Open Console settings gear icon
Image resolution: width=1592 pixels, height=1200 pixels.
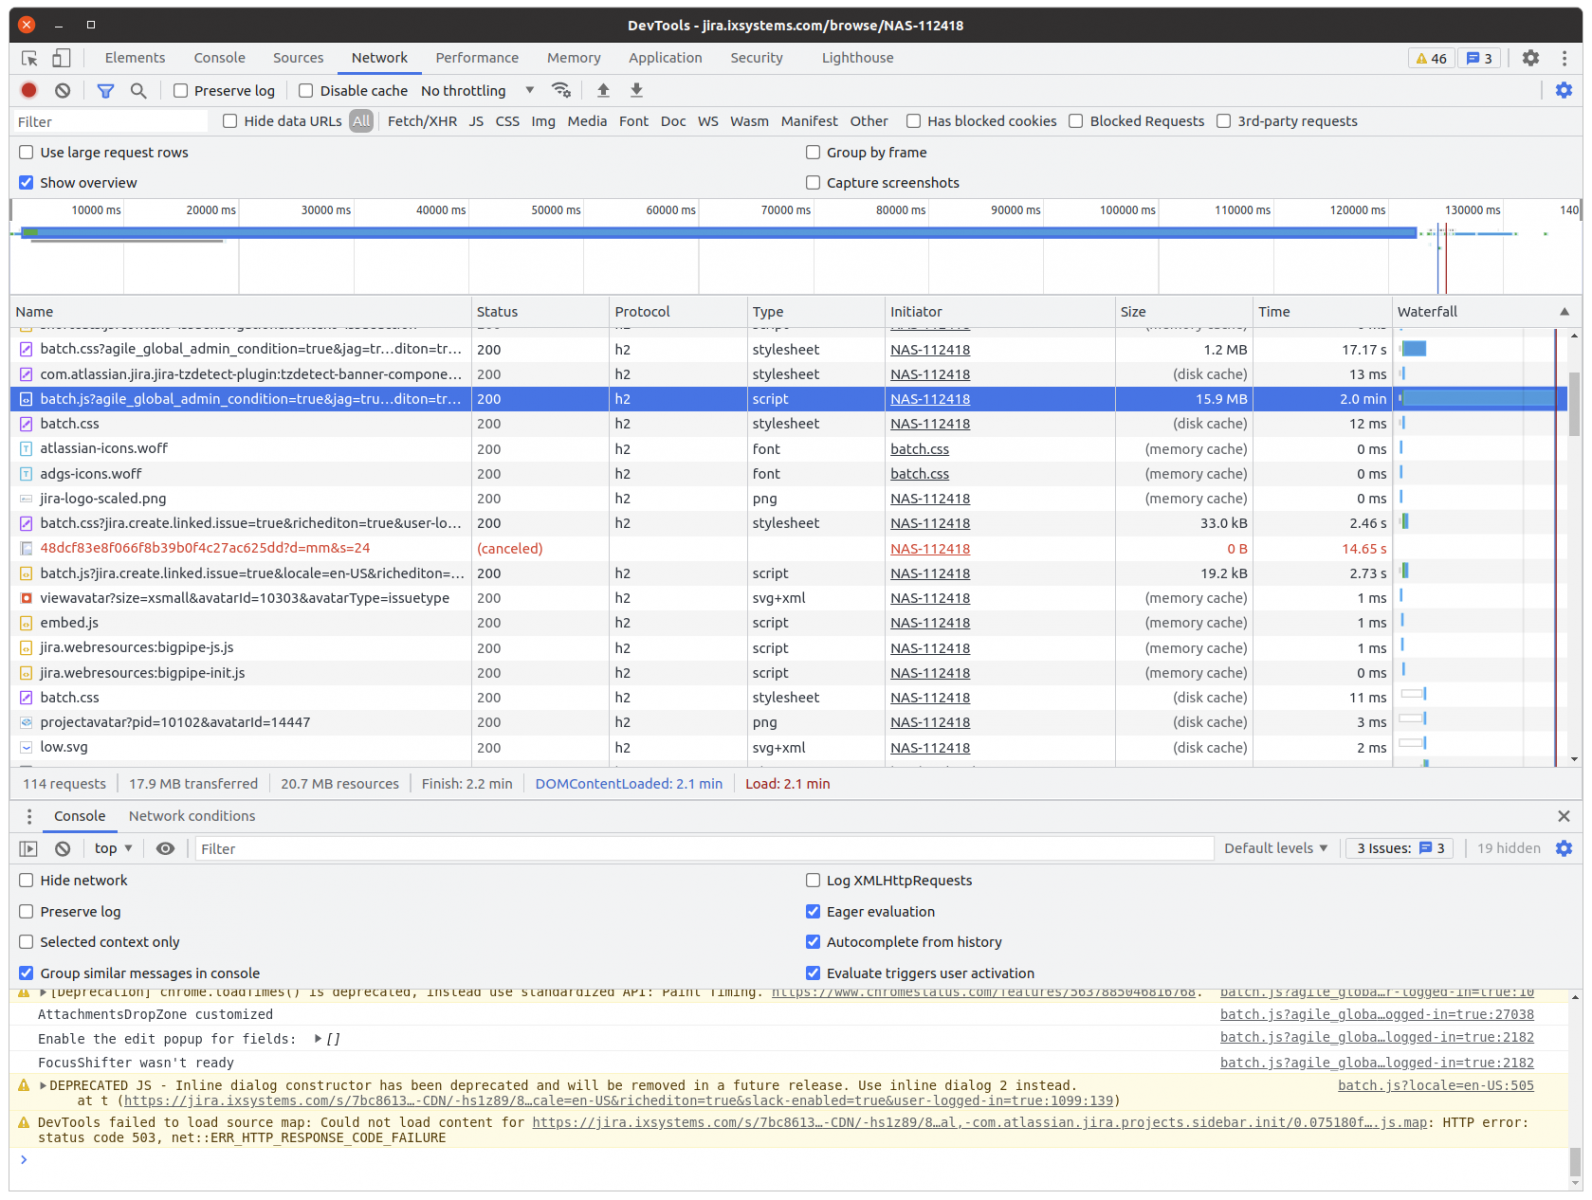coord(1563,848)
